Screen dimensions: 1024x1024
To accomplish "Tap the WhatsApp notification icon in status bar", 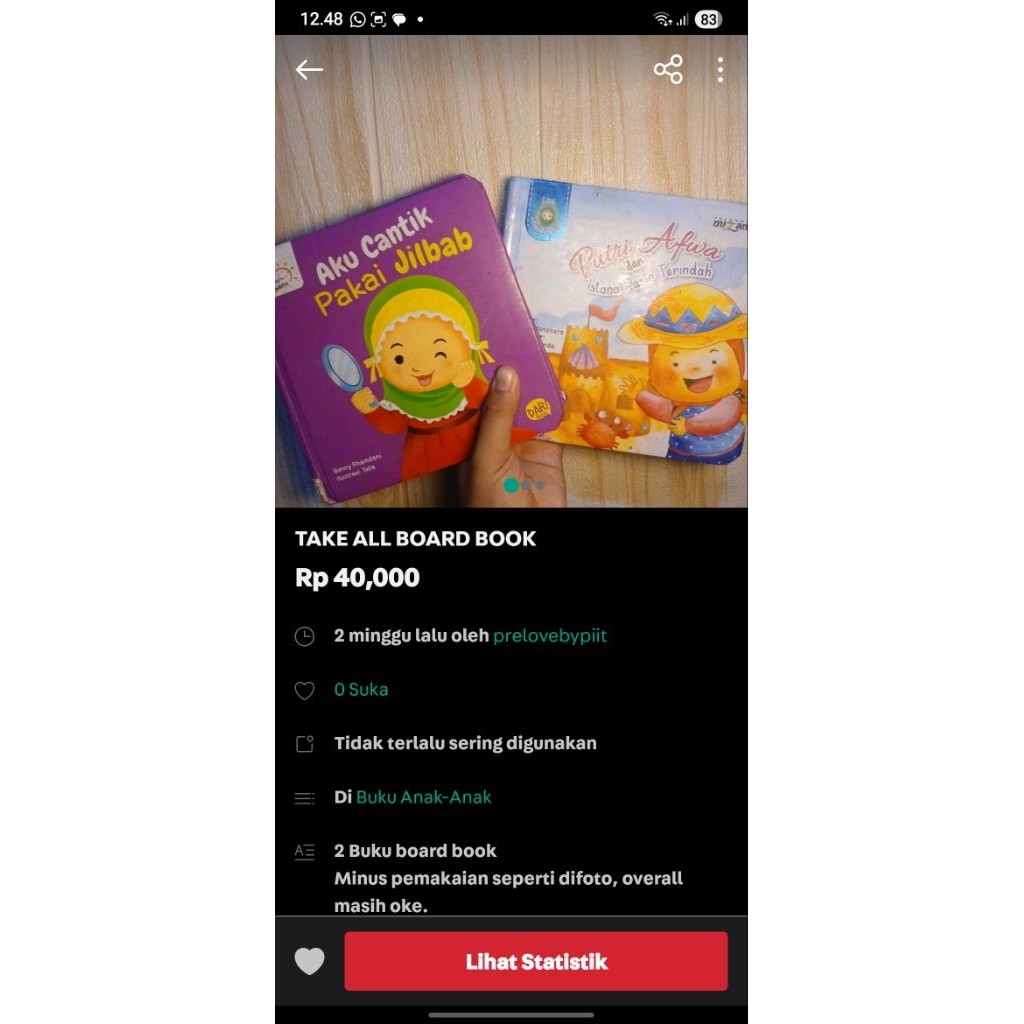I will tap(358, 20).
